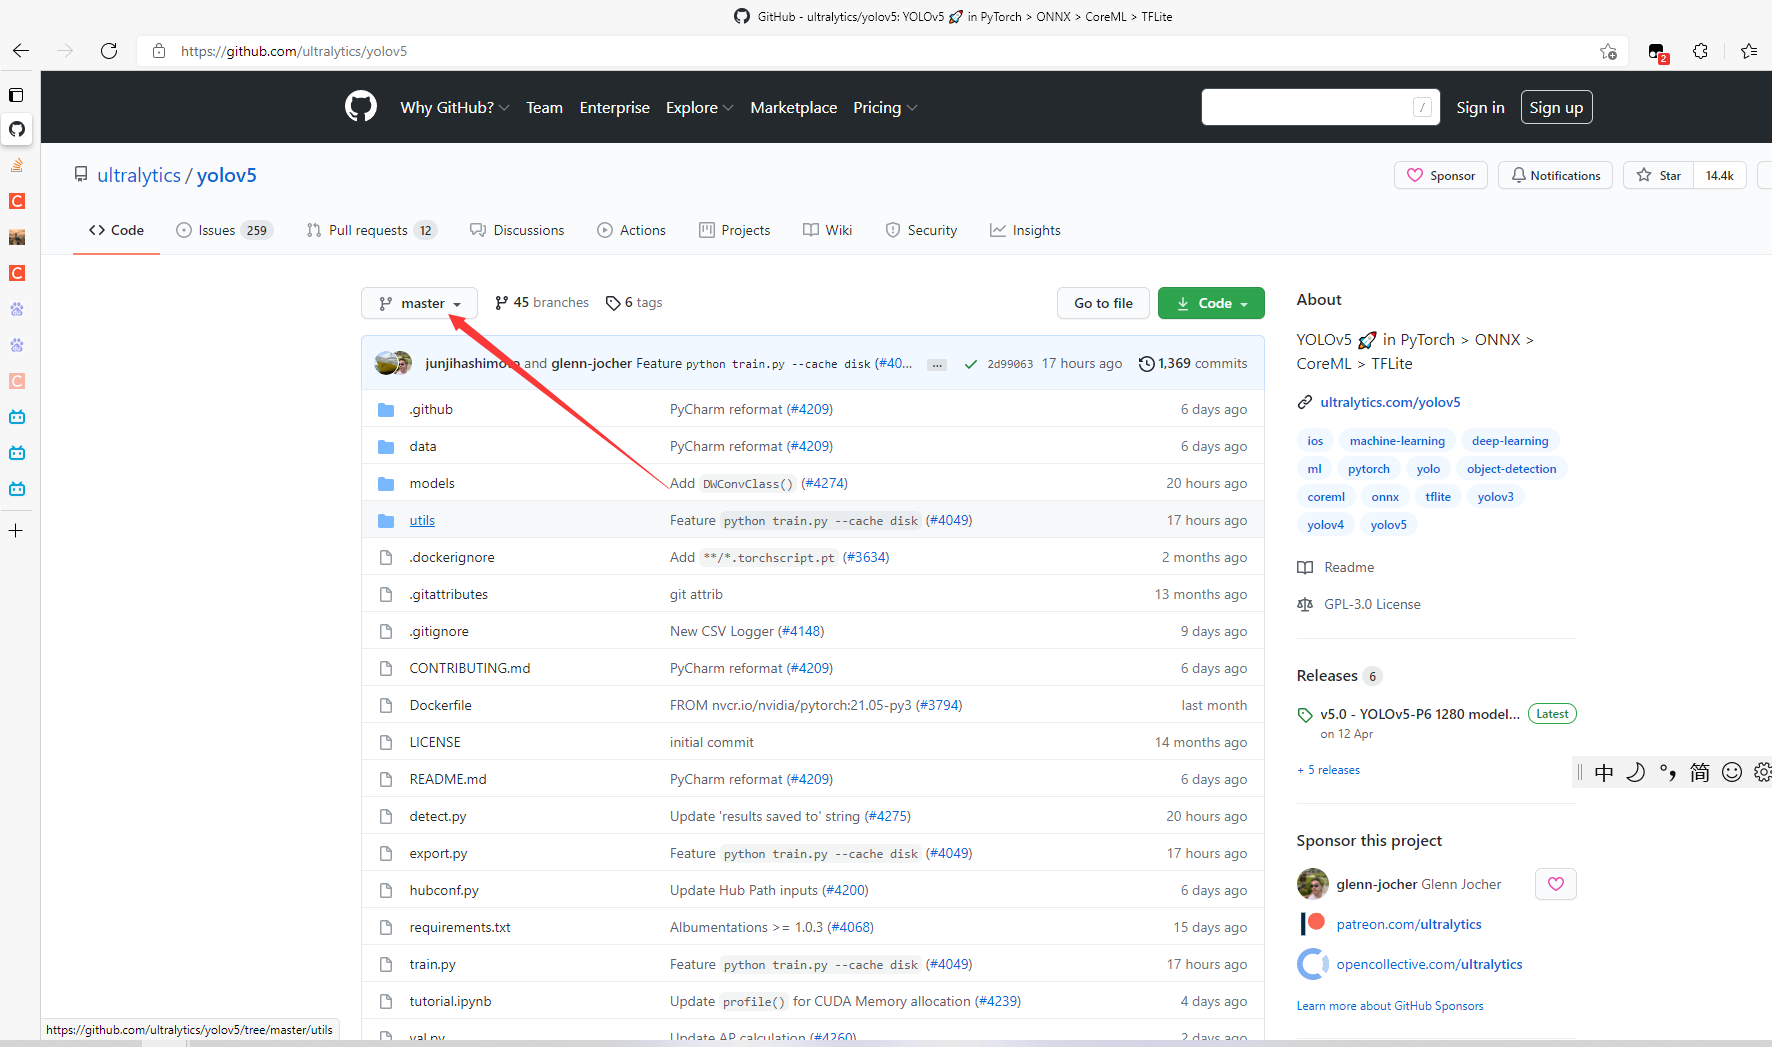Click the pytorch topic tag
Screen dimensions: 1772x1047
click(1368, 469)
